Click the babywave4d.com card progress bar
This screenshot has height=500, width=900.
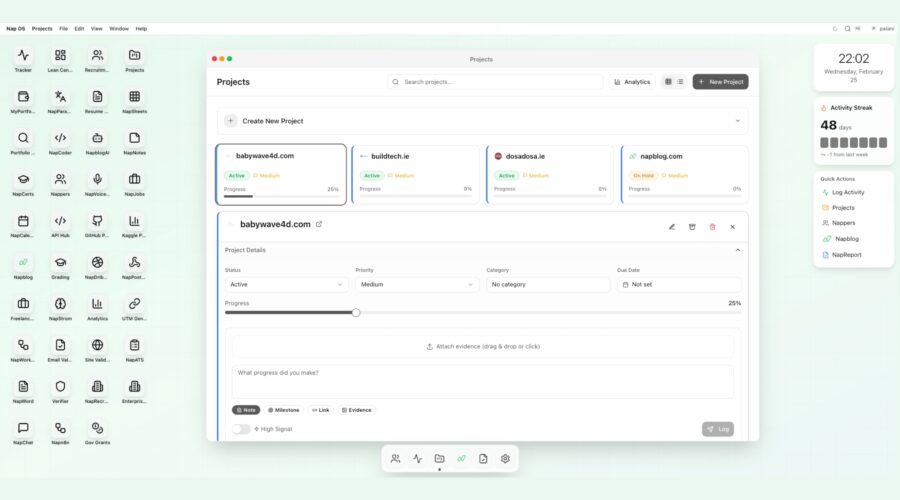[x=281, y=196]
